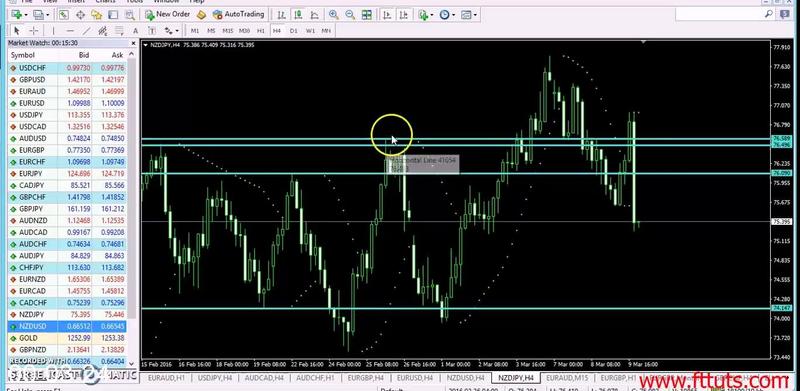The width and height of the screenshot is (800, 391).
Task: Open the AUDCHF,H1 chart tab
Action: 315,378
